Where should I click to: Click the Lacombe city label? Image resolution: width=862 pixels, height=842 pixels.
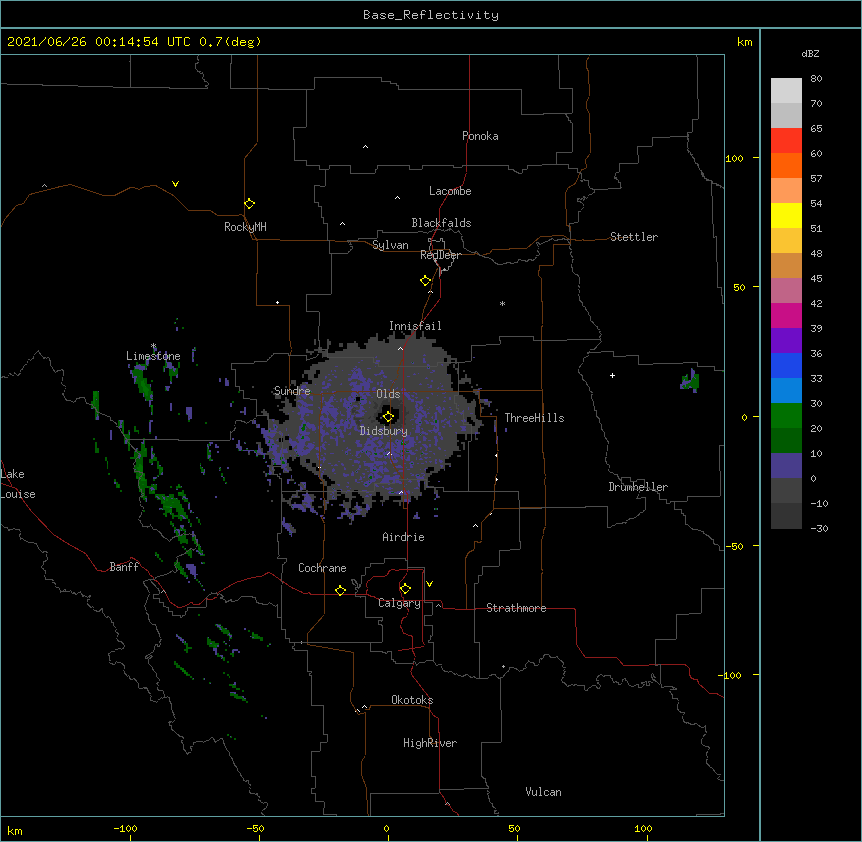point(450,191)
